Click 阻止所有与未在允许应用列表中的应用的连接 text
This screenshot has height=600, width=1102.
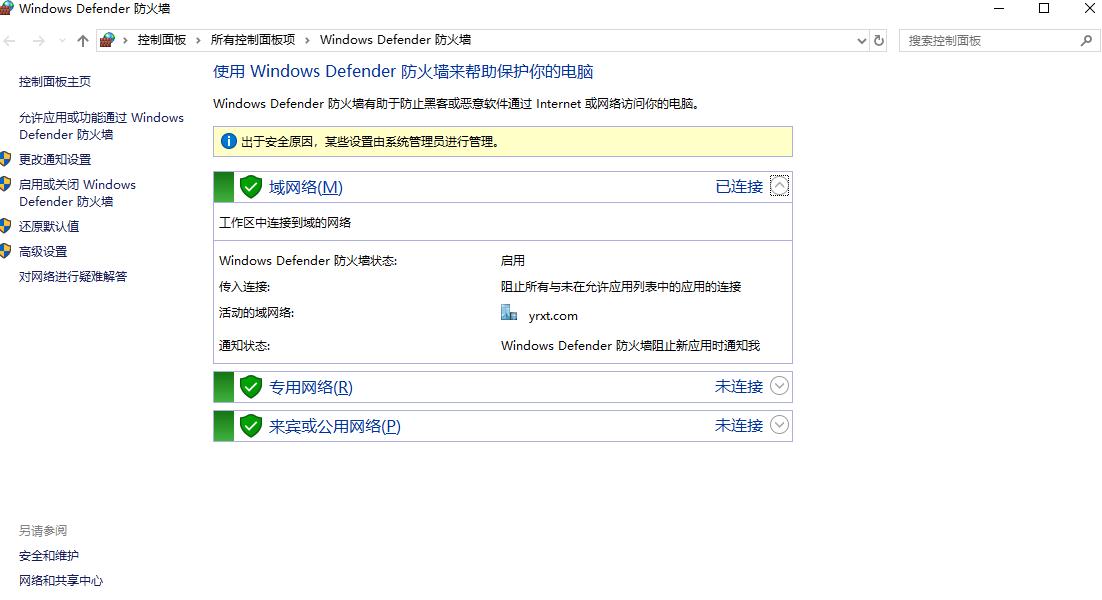pyautogui.click(x=621, y=287)
